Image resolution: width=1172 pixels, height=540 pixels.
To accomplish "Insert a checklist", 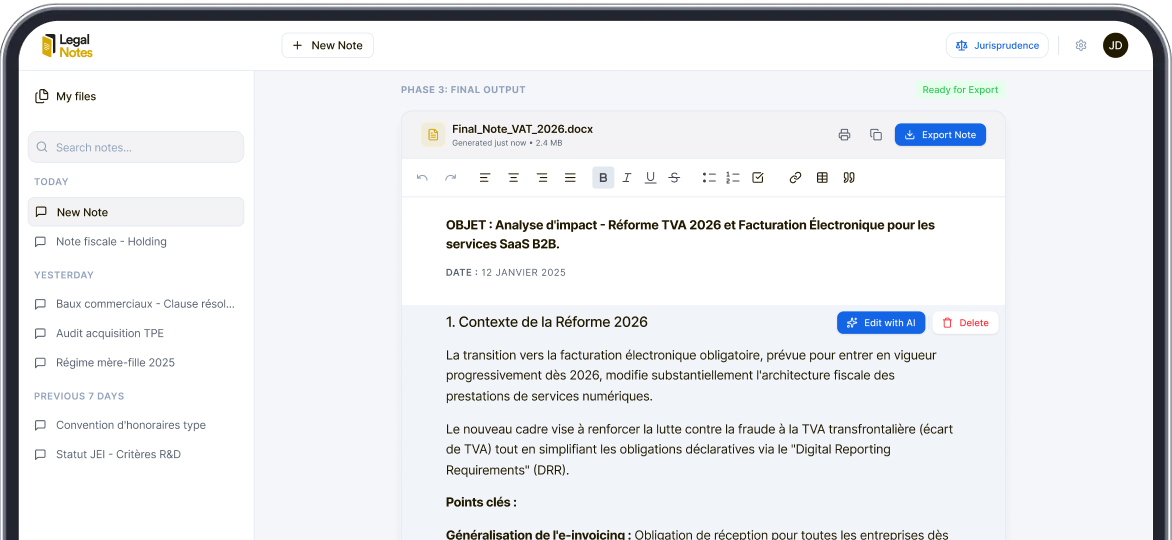I will click(757, 178).
